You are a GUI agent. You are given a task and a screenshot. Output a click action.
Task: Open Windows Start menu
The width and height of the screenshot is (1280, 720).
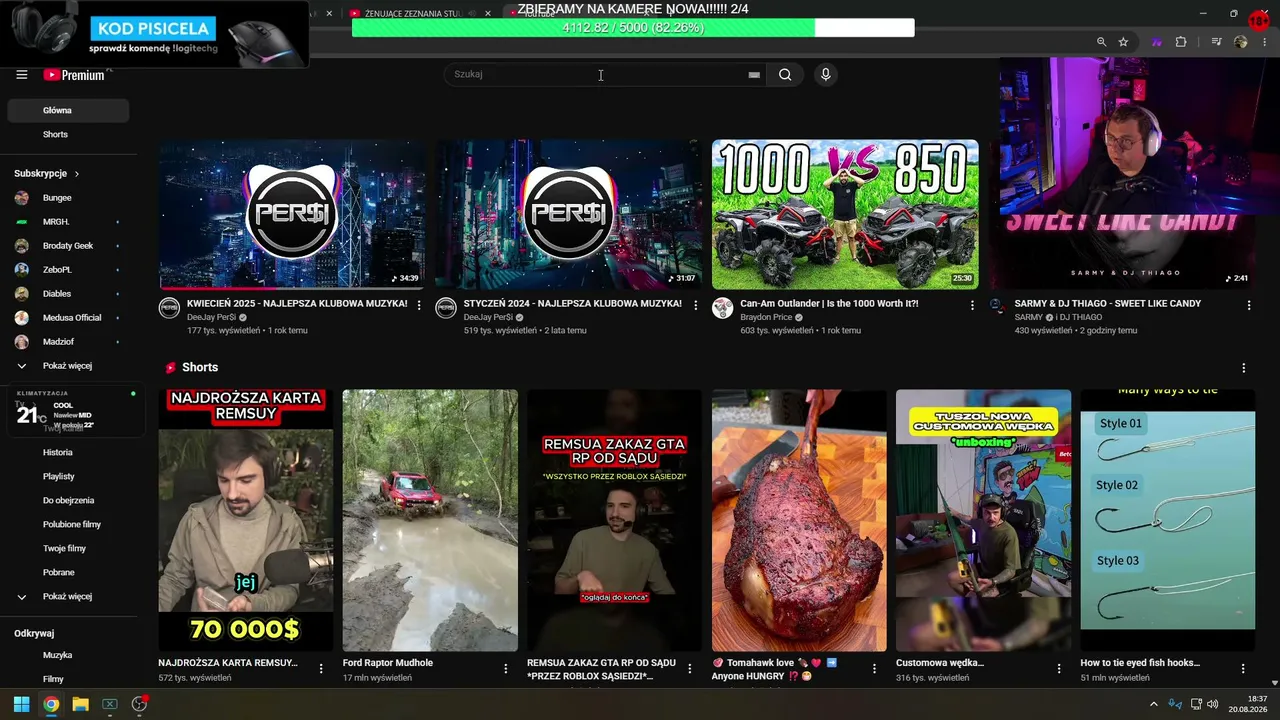[x=21, y=704]
